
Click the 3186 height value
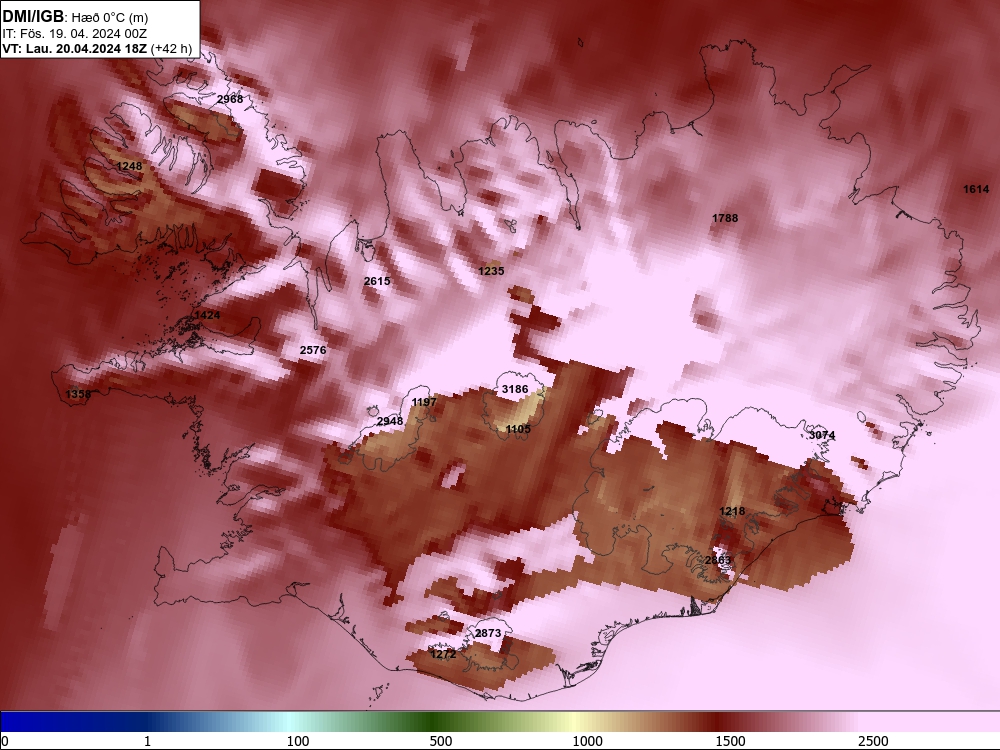coord(515,389)
